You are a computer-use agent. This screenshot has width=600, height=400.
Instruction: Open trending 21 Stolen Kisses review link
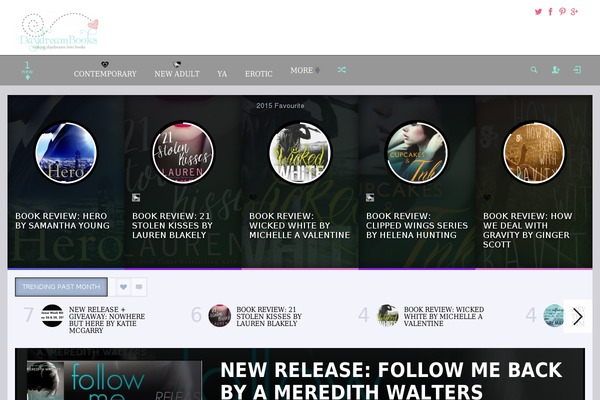point(269,316)
